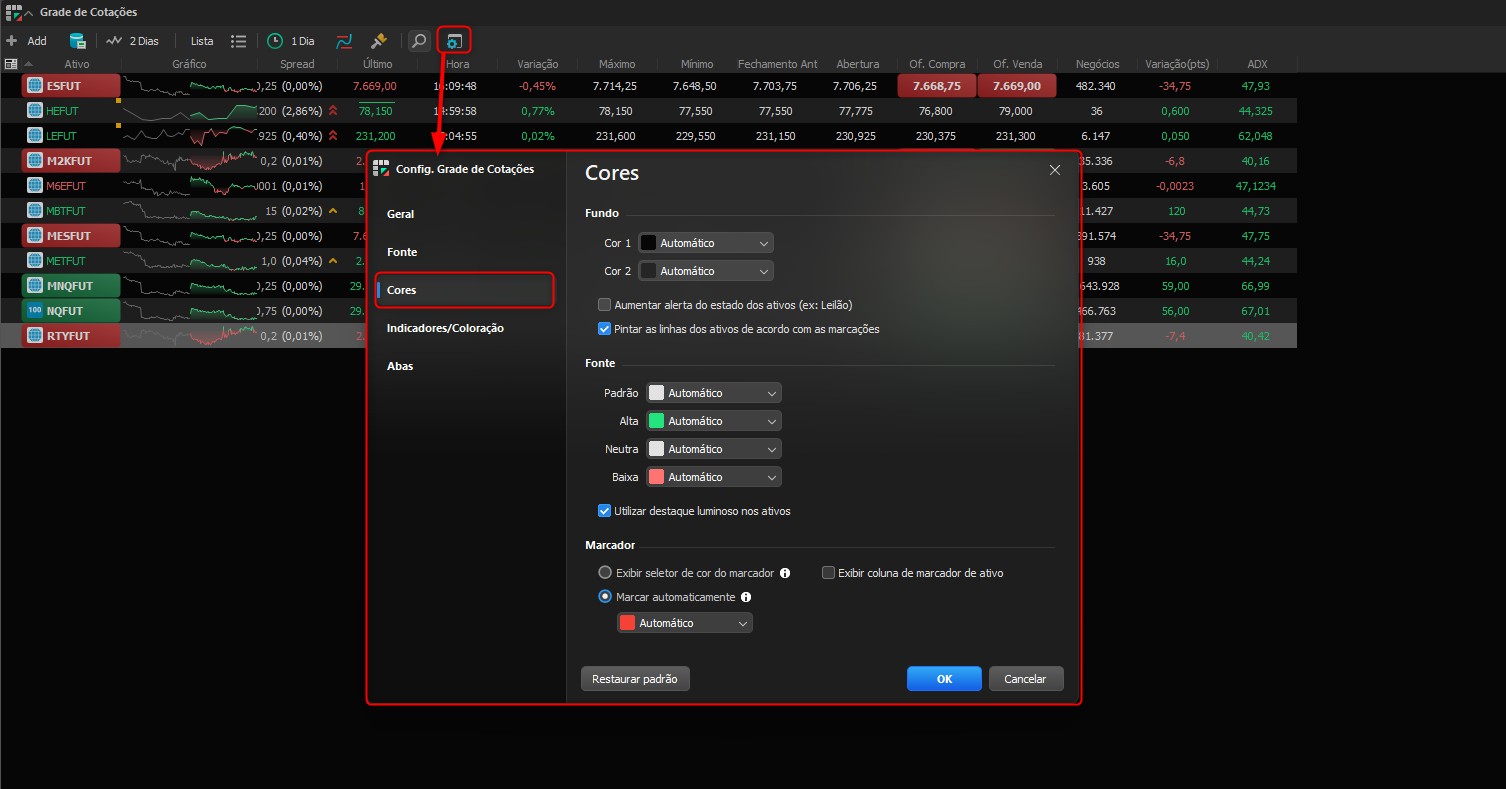The image size is (1506, 789).
Task: Click the Add asset plus button
Action: pos(12,41)
